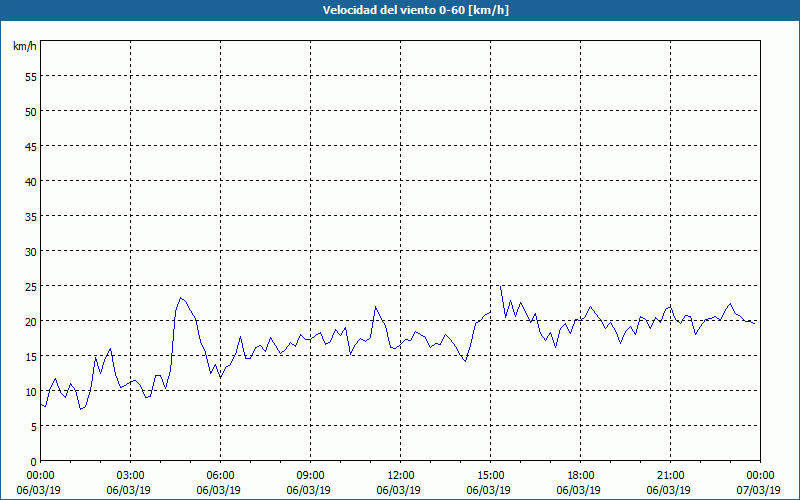The width and height of the screenshot is (800, 500).
Task: Click the chart title 'Velocidad del viento 0-60 [km/h]'
Action: tap(416, 10)
